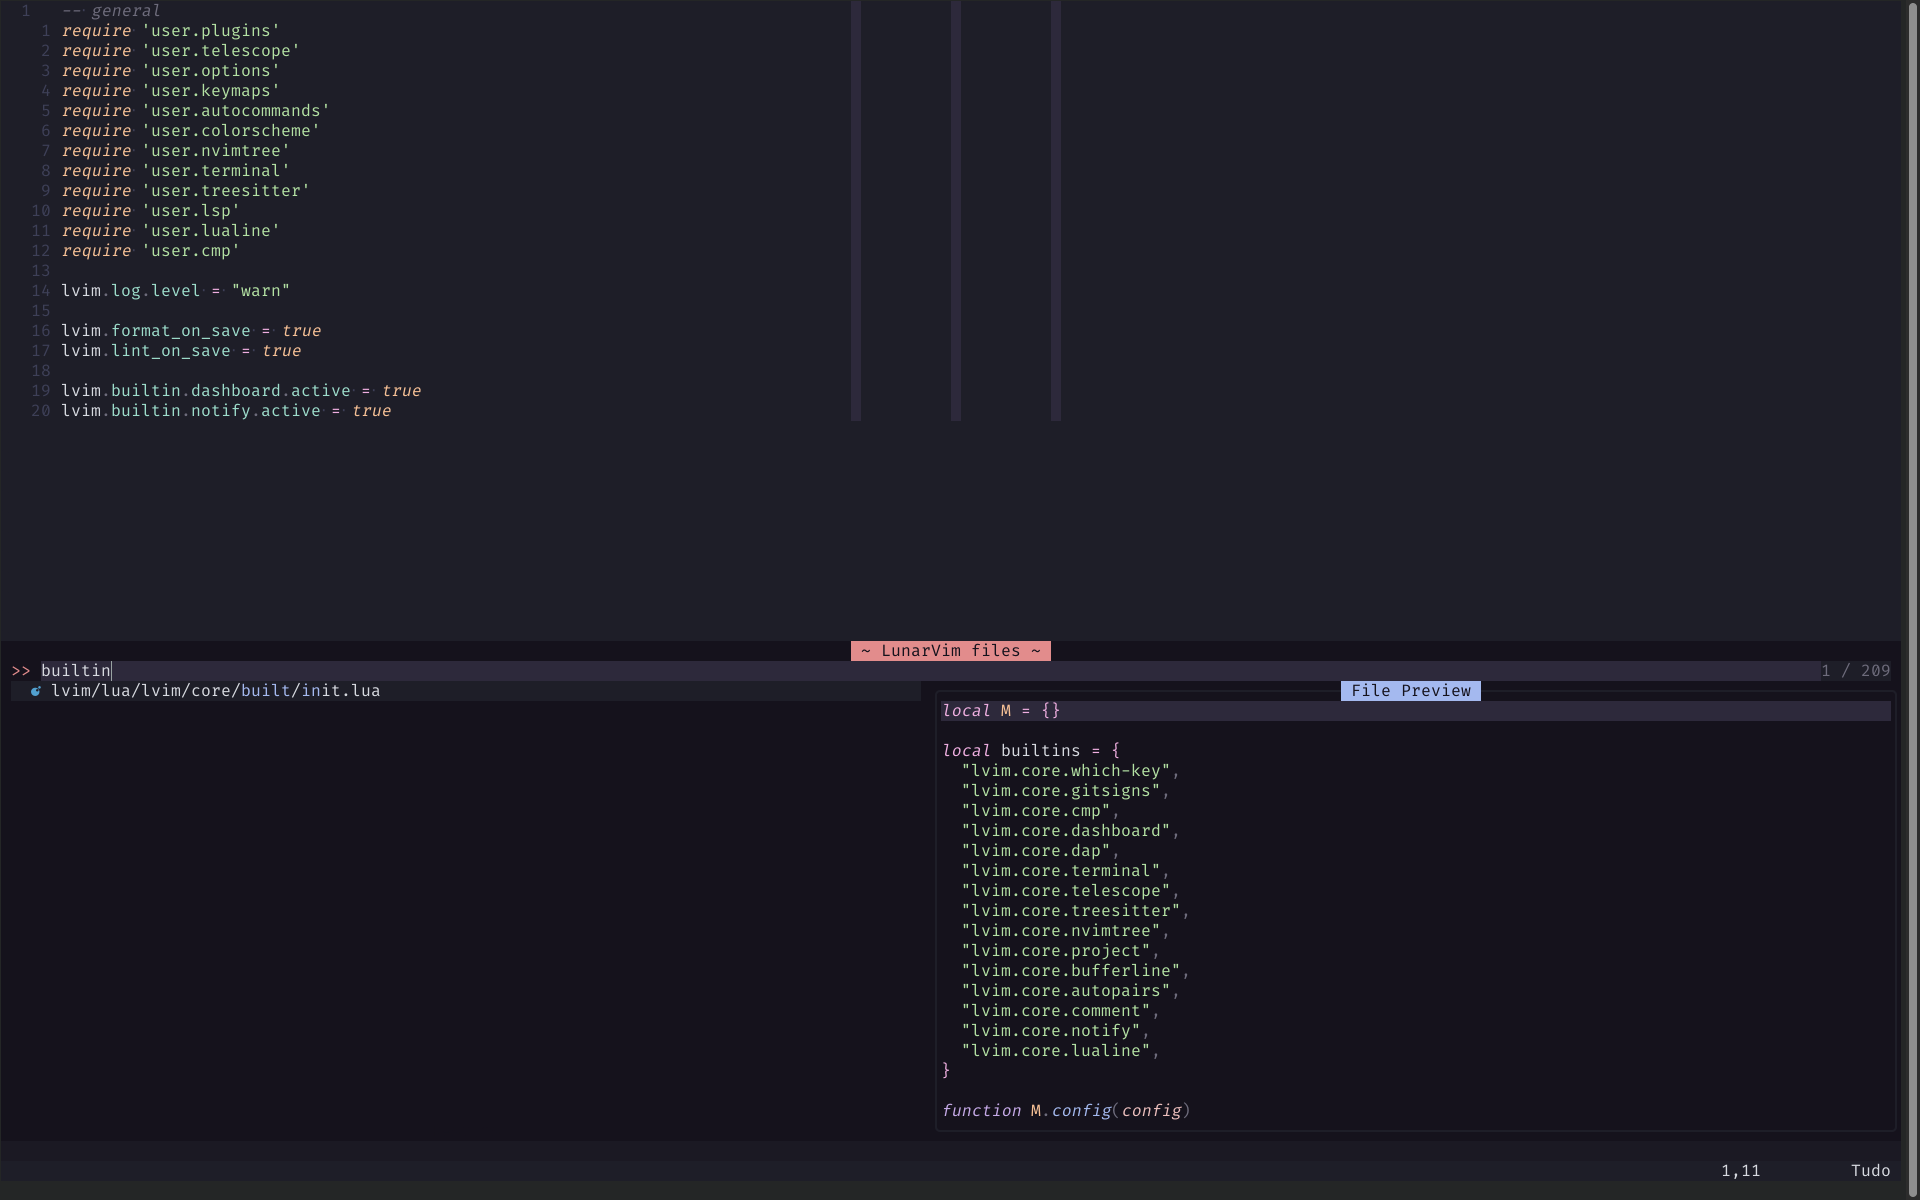Click the 1 / 209 results counter

(1855, 671)
